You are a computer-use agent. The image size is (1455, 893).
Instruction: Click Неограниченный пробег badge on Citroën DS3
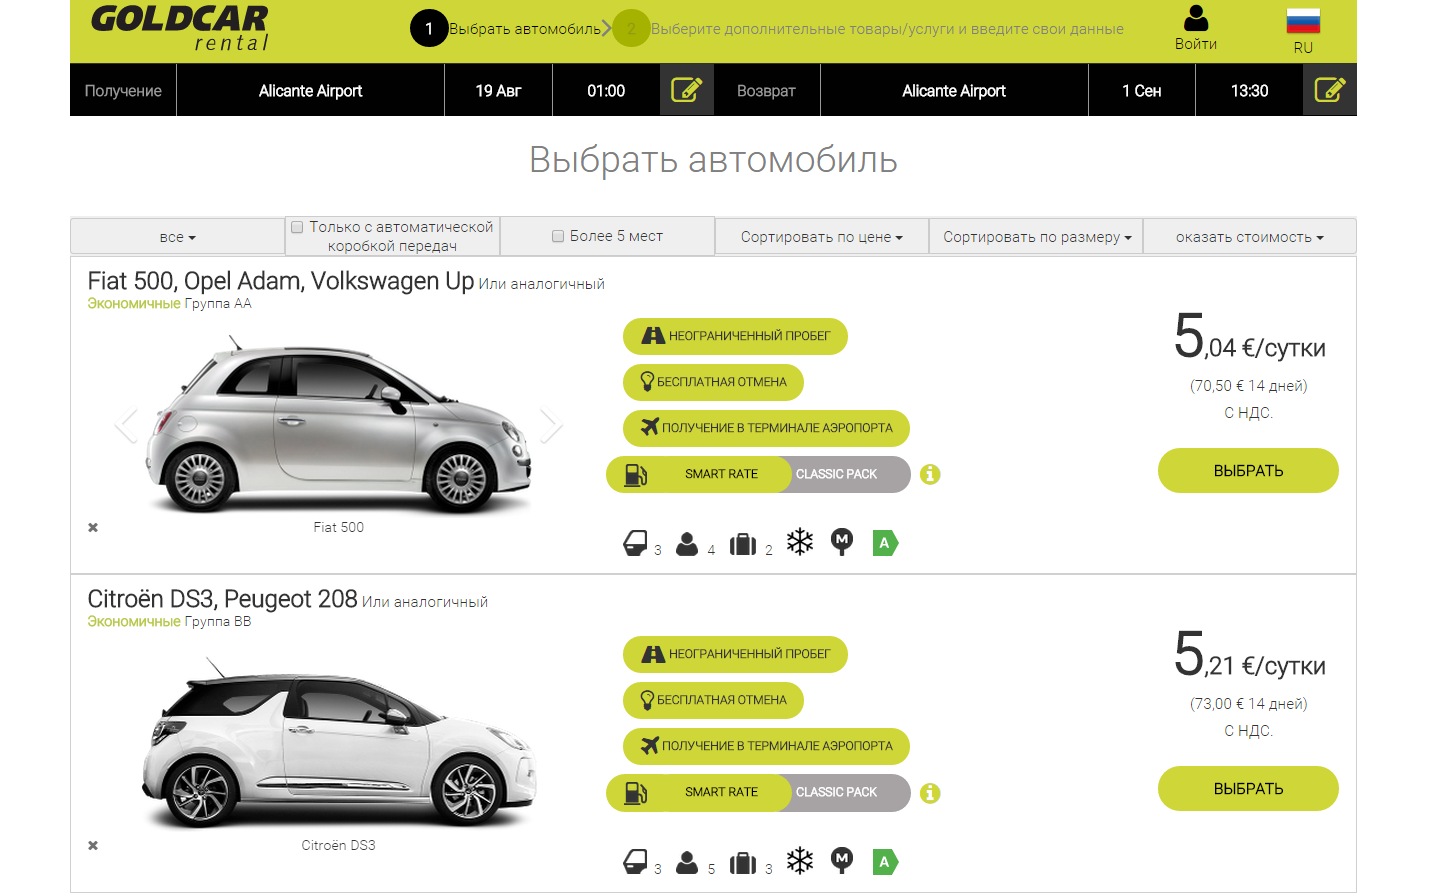tap(735, 654)
